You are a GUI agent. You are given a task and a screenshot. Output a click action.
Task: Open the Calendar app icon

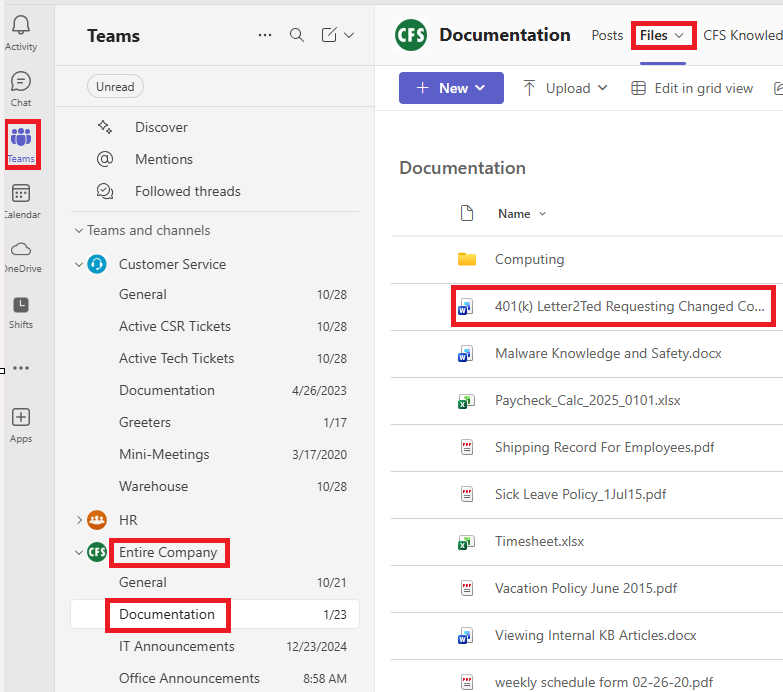(x=21, y=200)
